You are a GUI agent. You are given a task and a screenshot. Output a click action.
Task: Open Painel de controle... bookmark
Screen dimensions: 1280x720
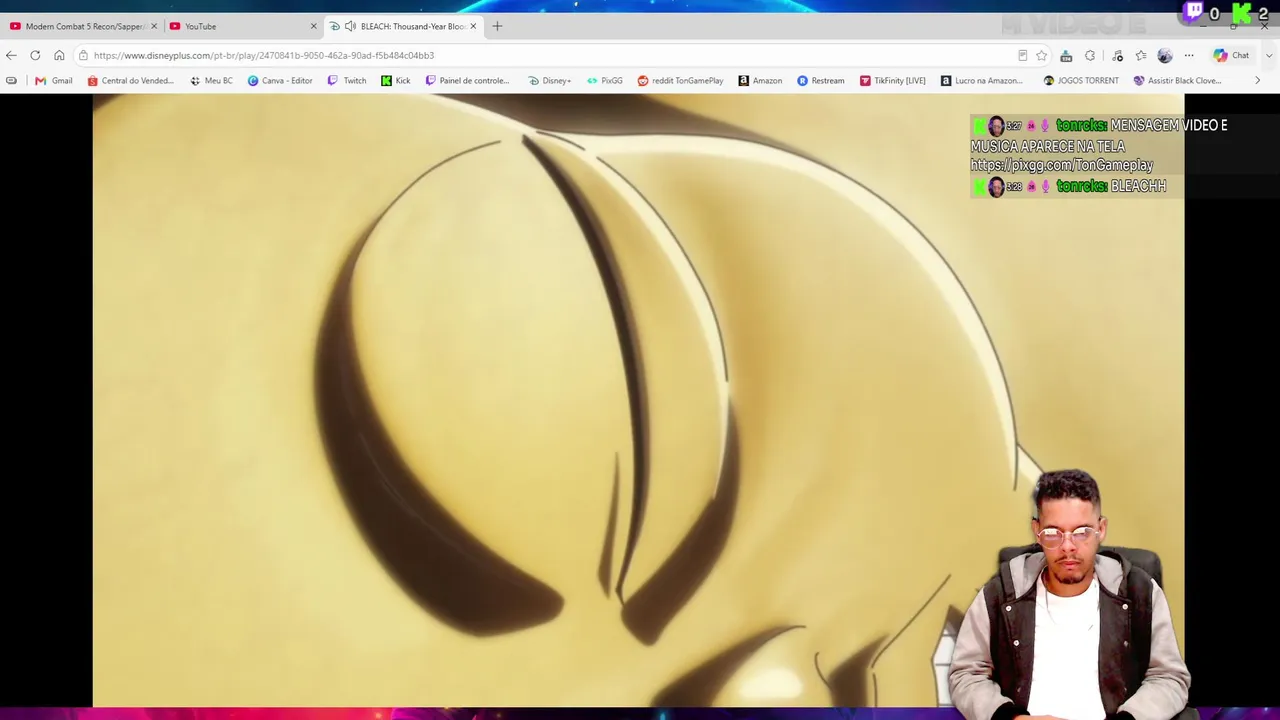pyautogui.click(x=467, y=80)
